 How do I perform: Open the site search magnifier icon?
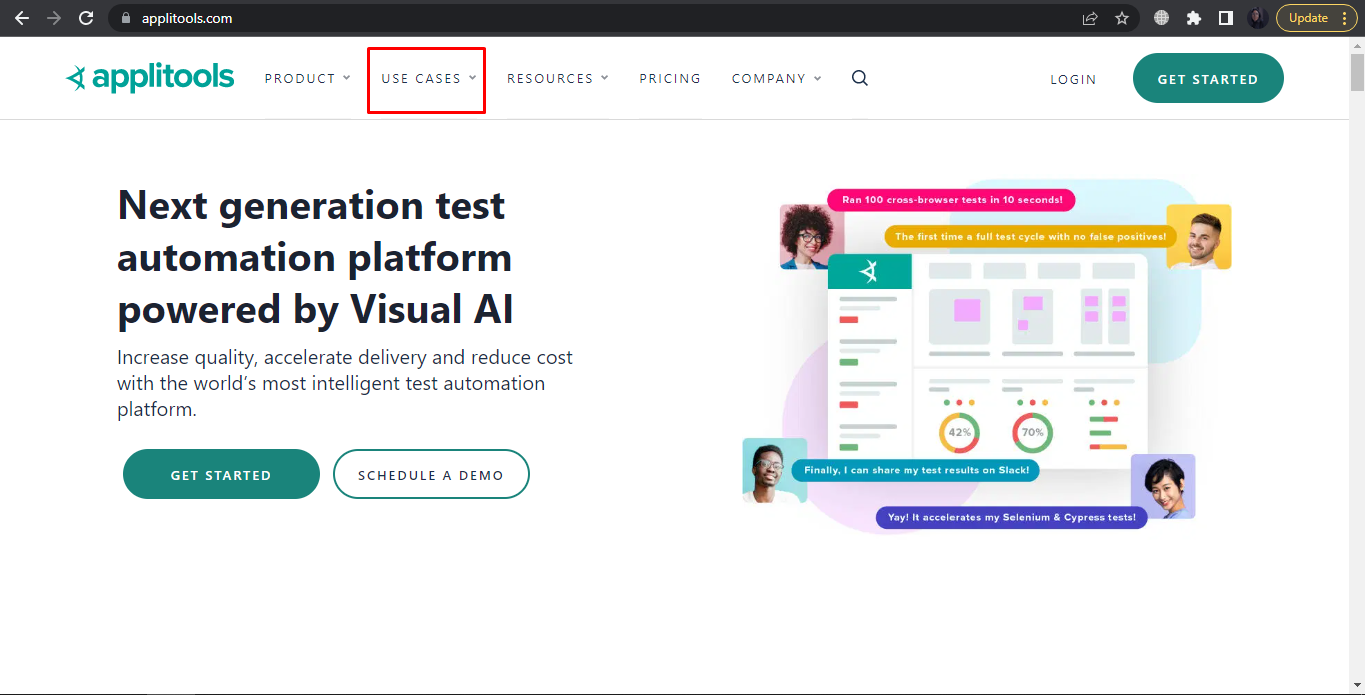pyautogui.click(x=860, y=78)
